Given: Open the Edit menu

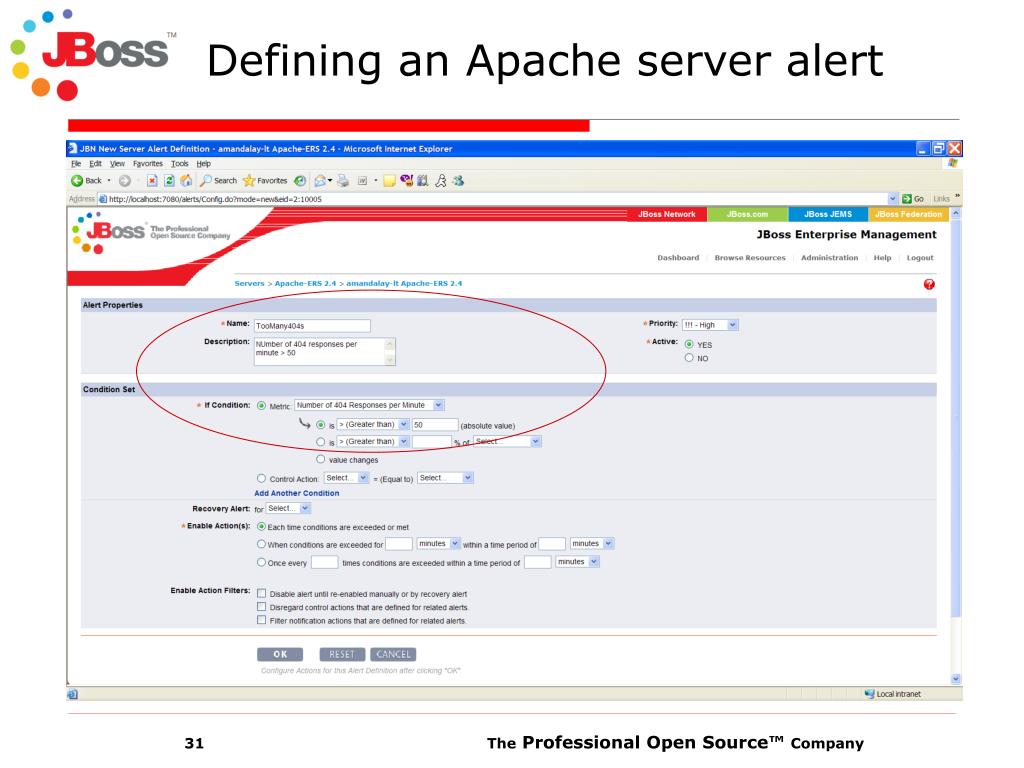Looking at the screenshot, I should (x=95, y=164).
